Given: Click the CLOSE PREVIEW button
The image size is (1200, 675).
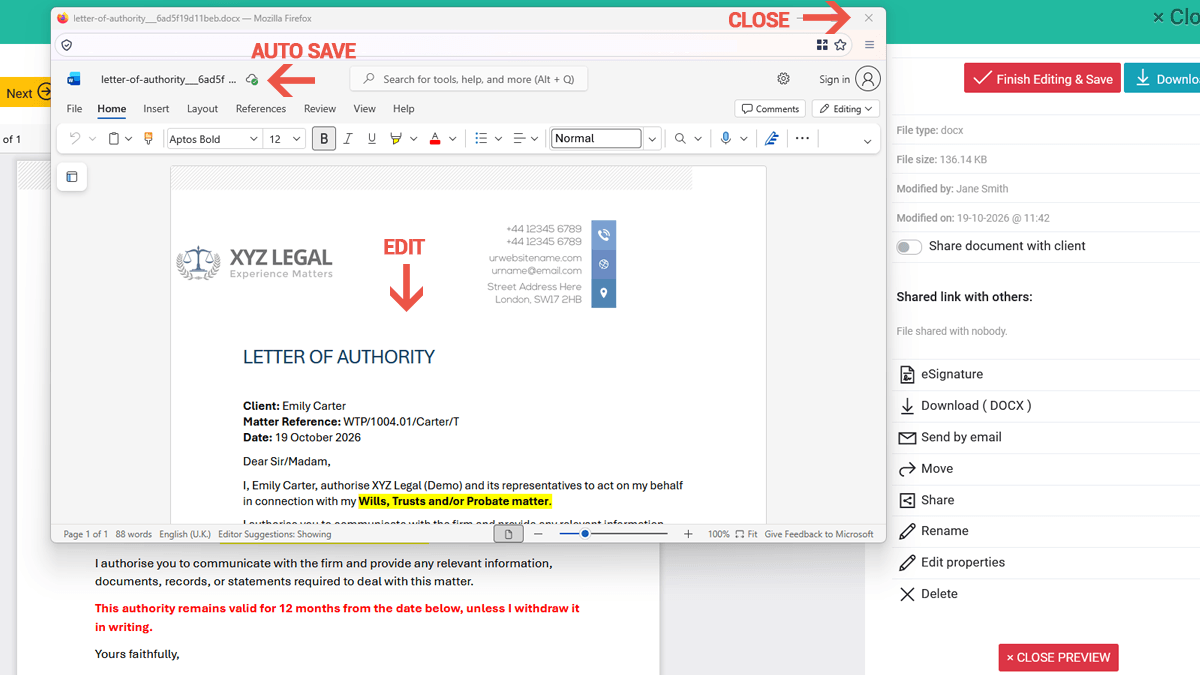Looking at the screenshot, I should click(1058, 657).
